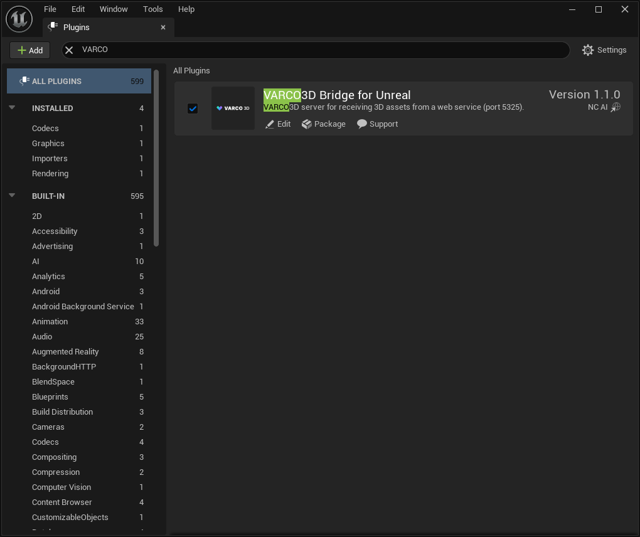
Task: Click the Settings gear icon
Action: 588,50
